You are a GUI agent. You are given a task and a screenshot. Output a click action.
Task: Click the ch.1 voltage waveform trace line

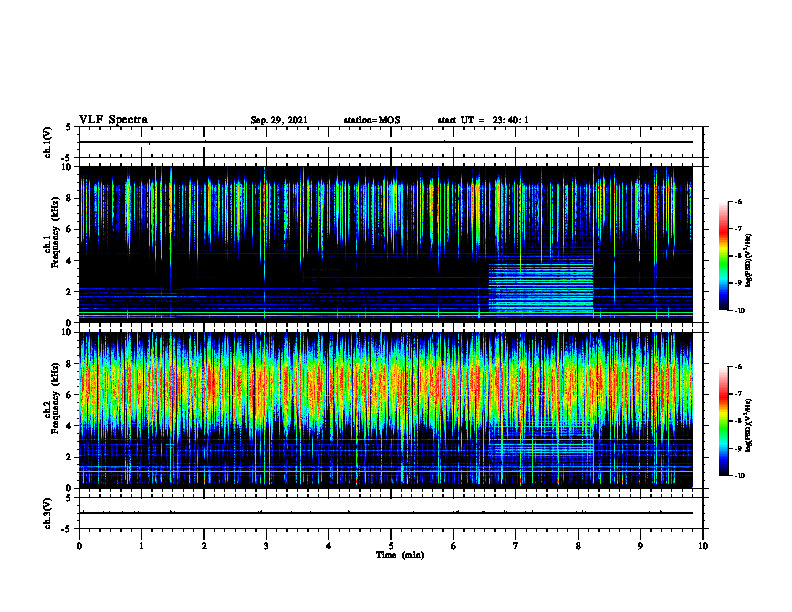[x=386, y=142]
